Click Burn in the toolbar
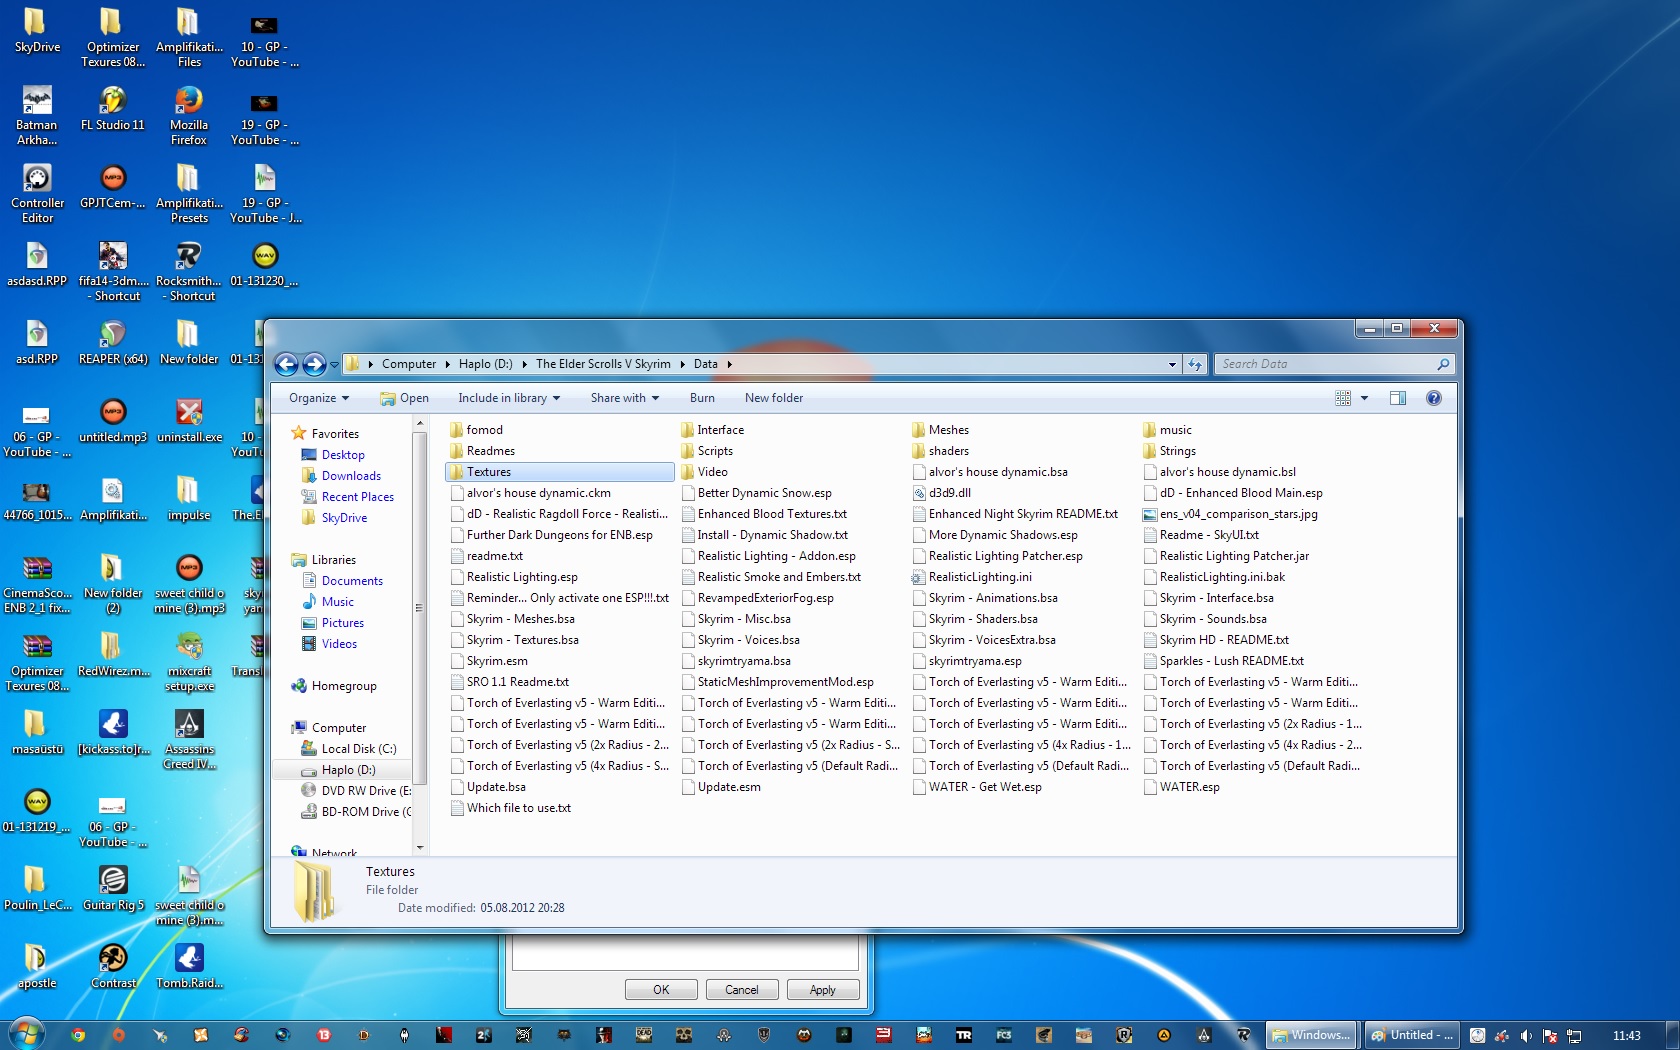Image resolution: width=1680 pixels, height=1050 pixels. pos(702,398)
